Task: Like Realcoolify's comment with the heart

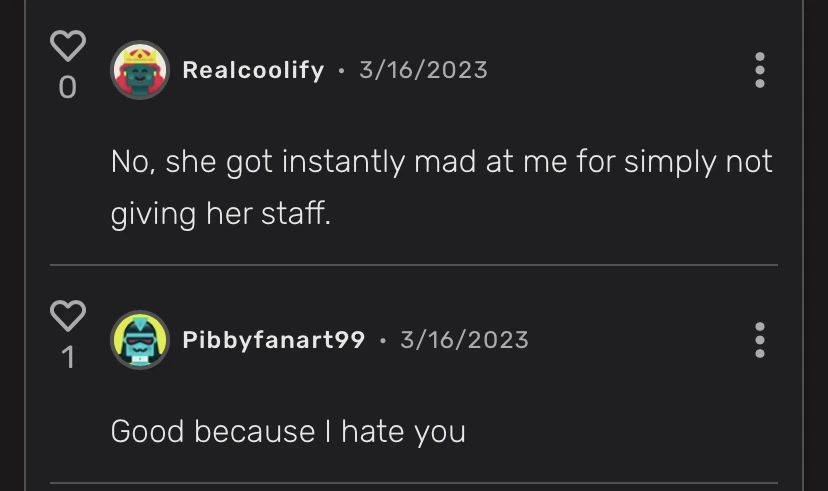Action: [x=68, y=46]
